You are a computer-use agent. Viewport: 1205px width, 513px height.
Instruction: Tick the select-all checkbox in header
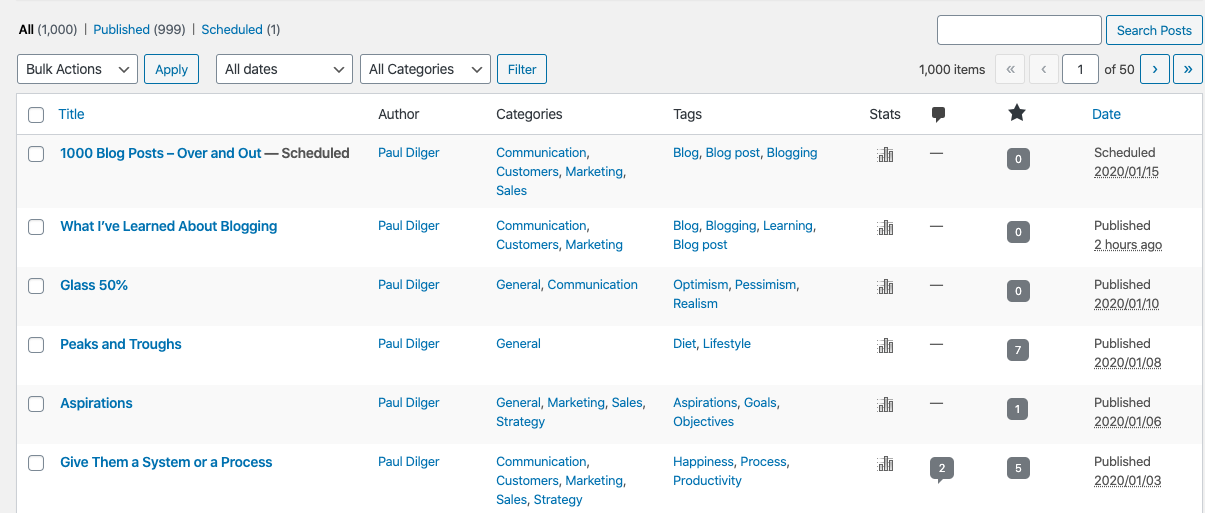[36, 115]
